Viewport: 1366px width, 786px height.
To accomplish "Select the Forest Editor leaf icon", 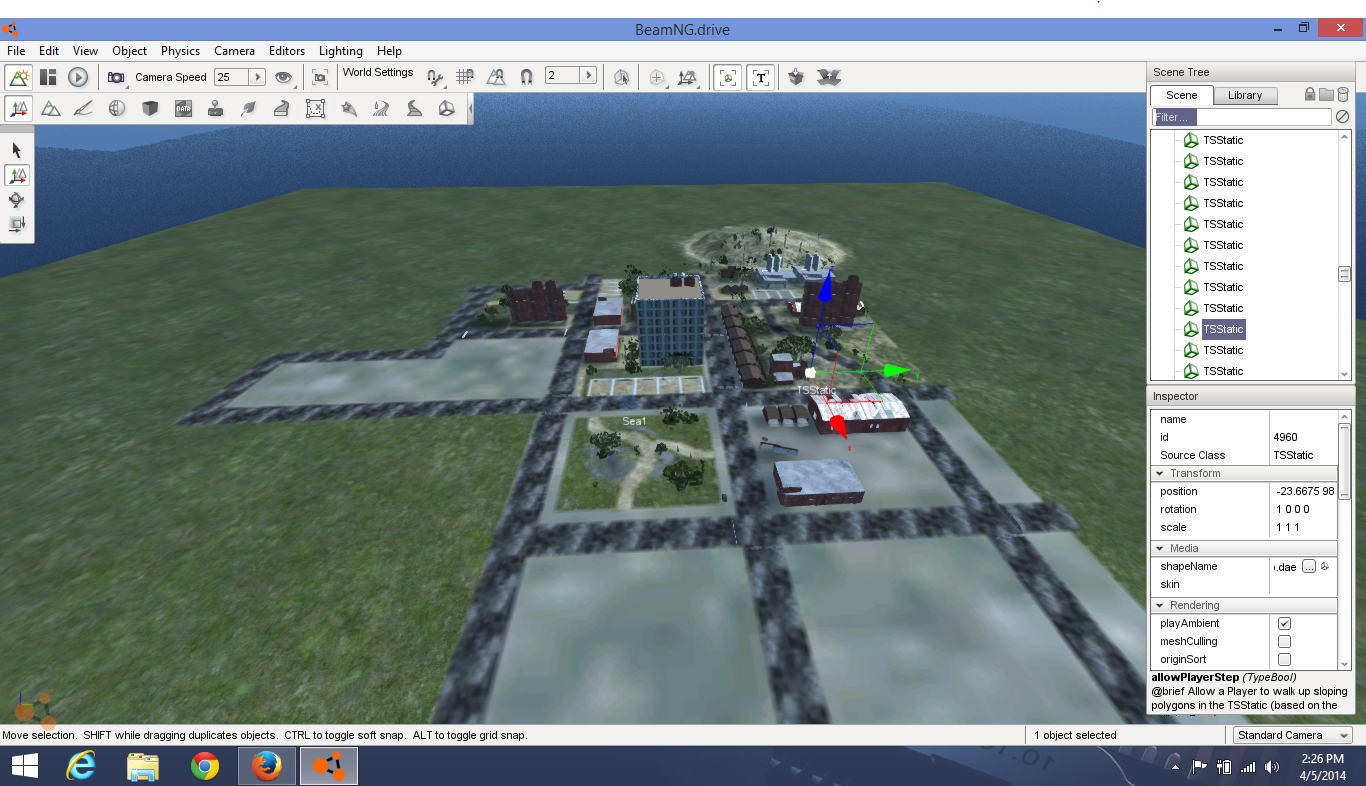I will [x=248, y=109].
